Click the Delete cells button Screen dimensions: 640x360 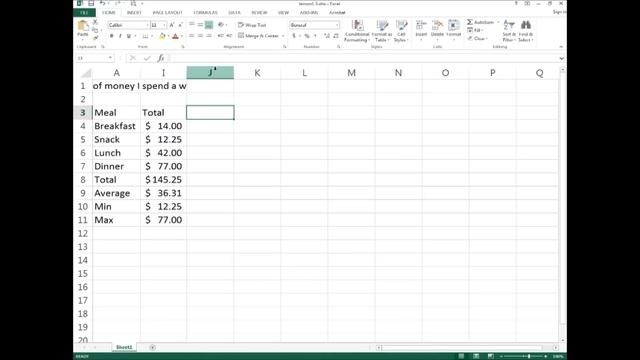[437, 30]
